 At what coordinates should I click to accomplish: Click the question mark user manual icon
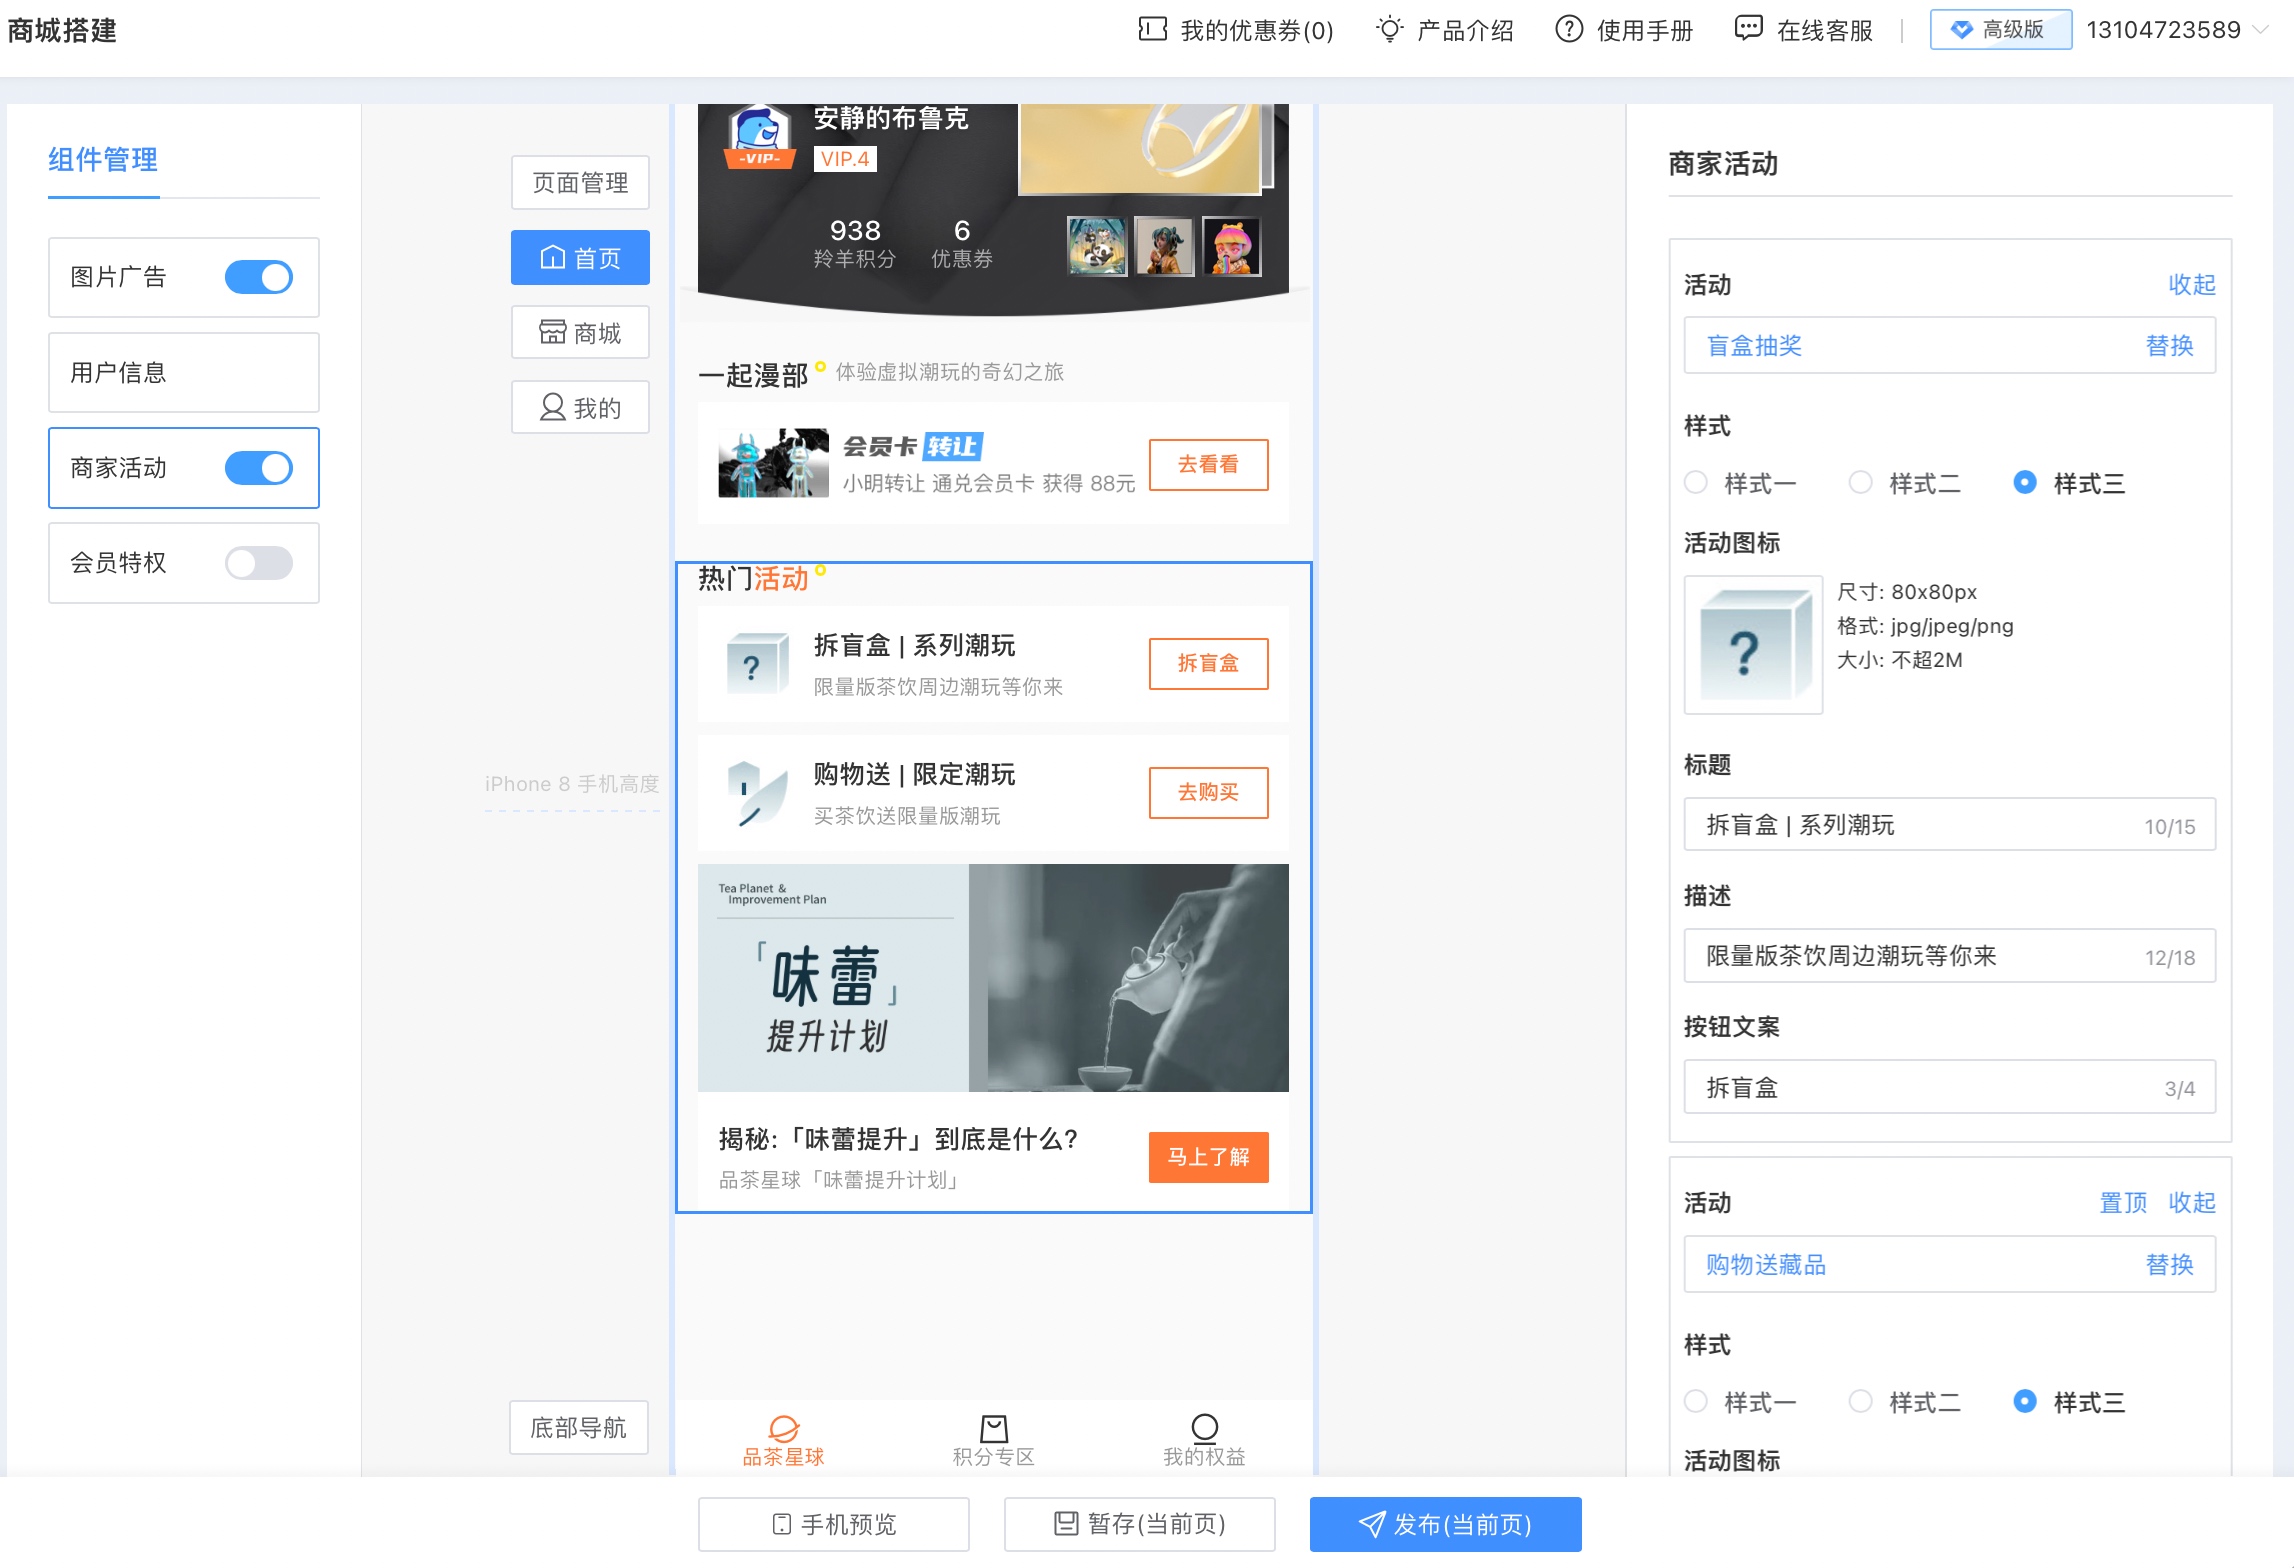tap(1569, 29)
